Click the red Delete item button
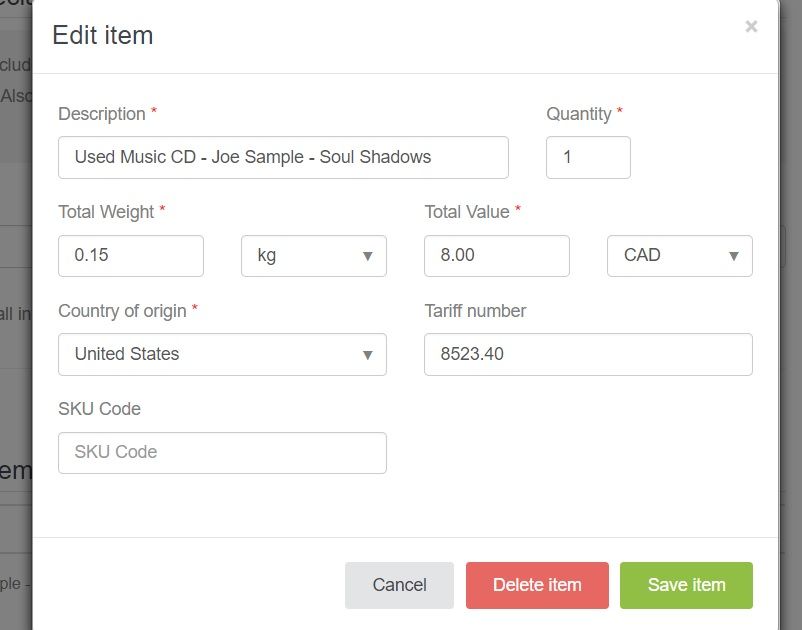This screenshot has height=630, width=802. [x=537, y=585]
